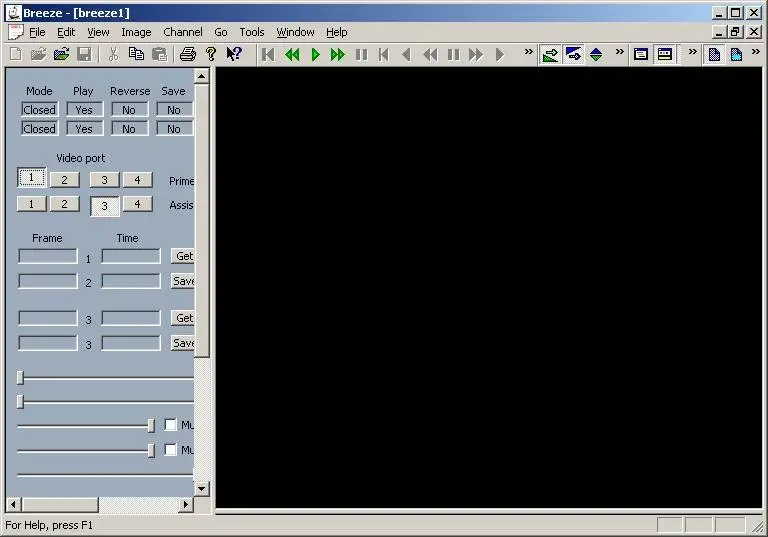
Task: Open the Help menu
Action: click(336, 32)
